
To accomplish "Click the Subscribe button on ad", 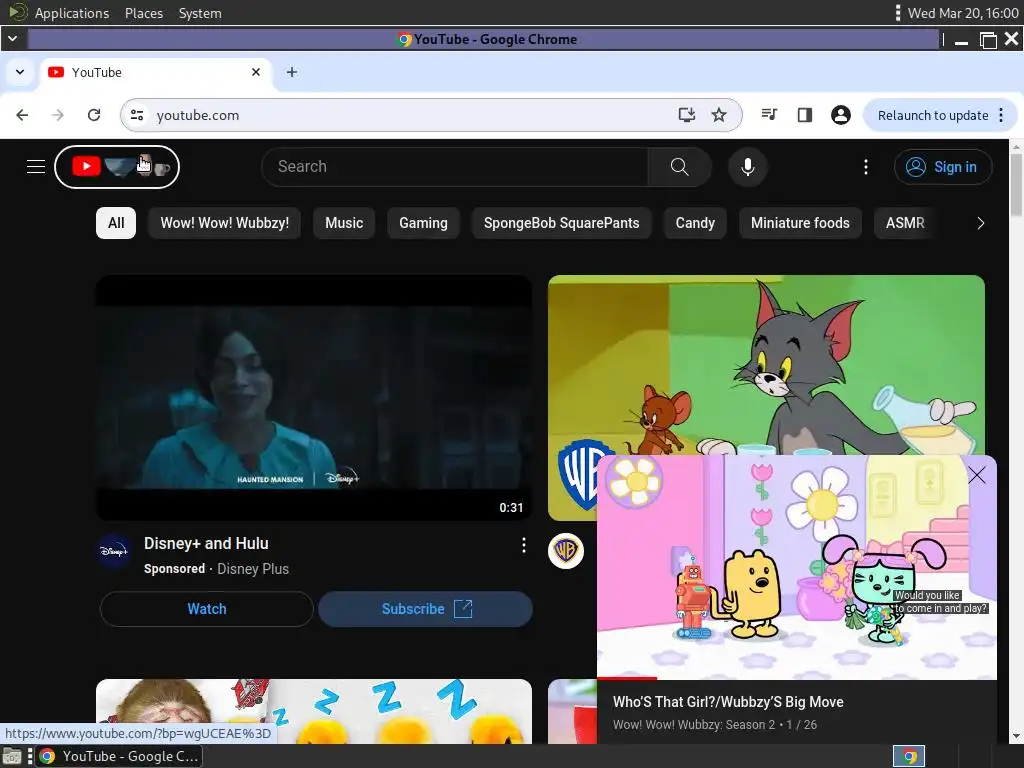I will (425, 609).
